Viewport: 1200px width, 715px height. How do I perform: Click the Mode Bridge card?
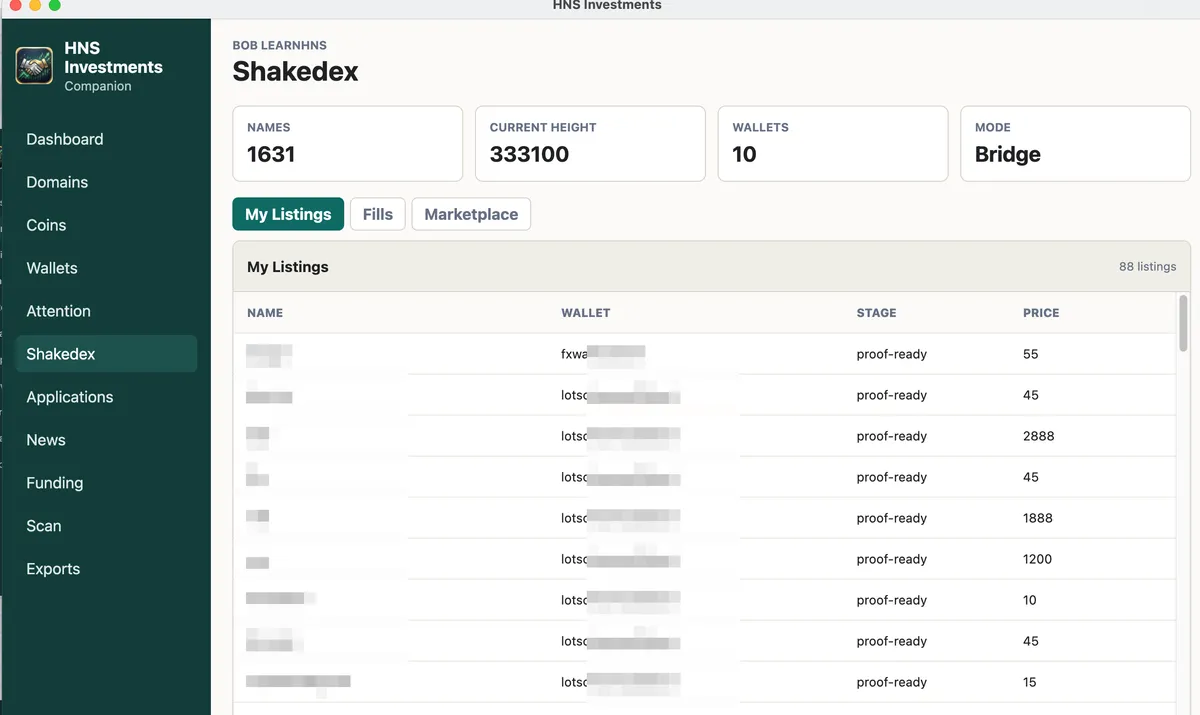pyautogui.click(x=1075, y=144)
